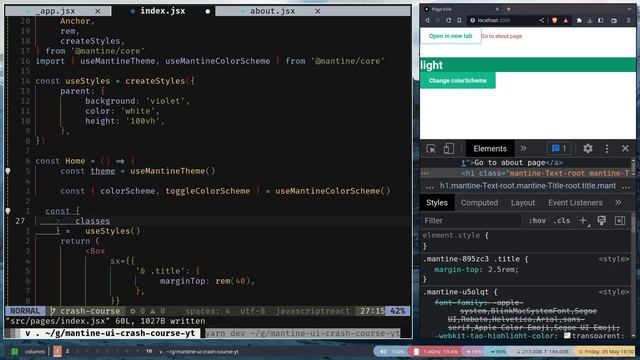Close the _app.jsx editor tab

point(98,11)
